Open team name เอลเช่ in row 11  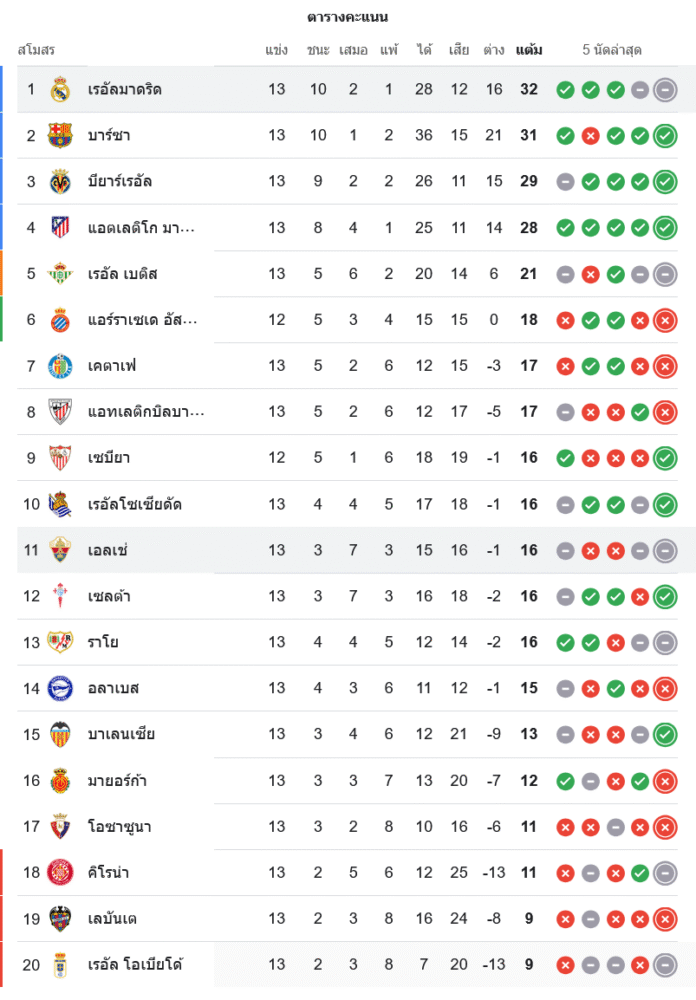[108, 550]
